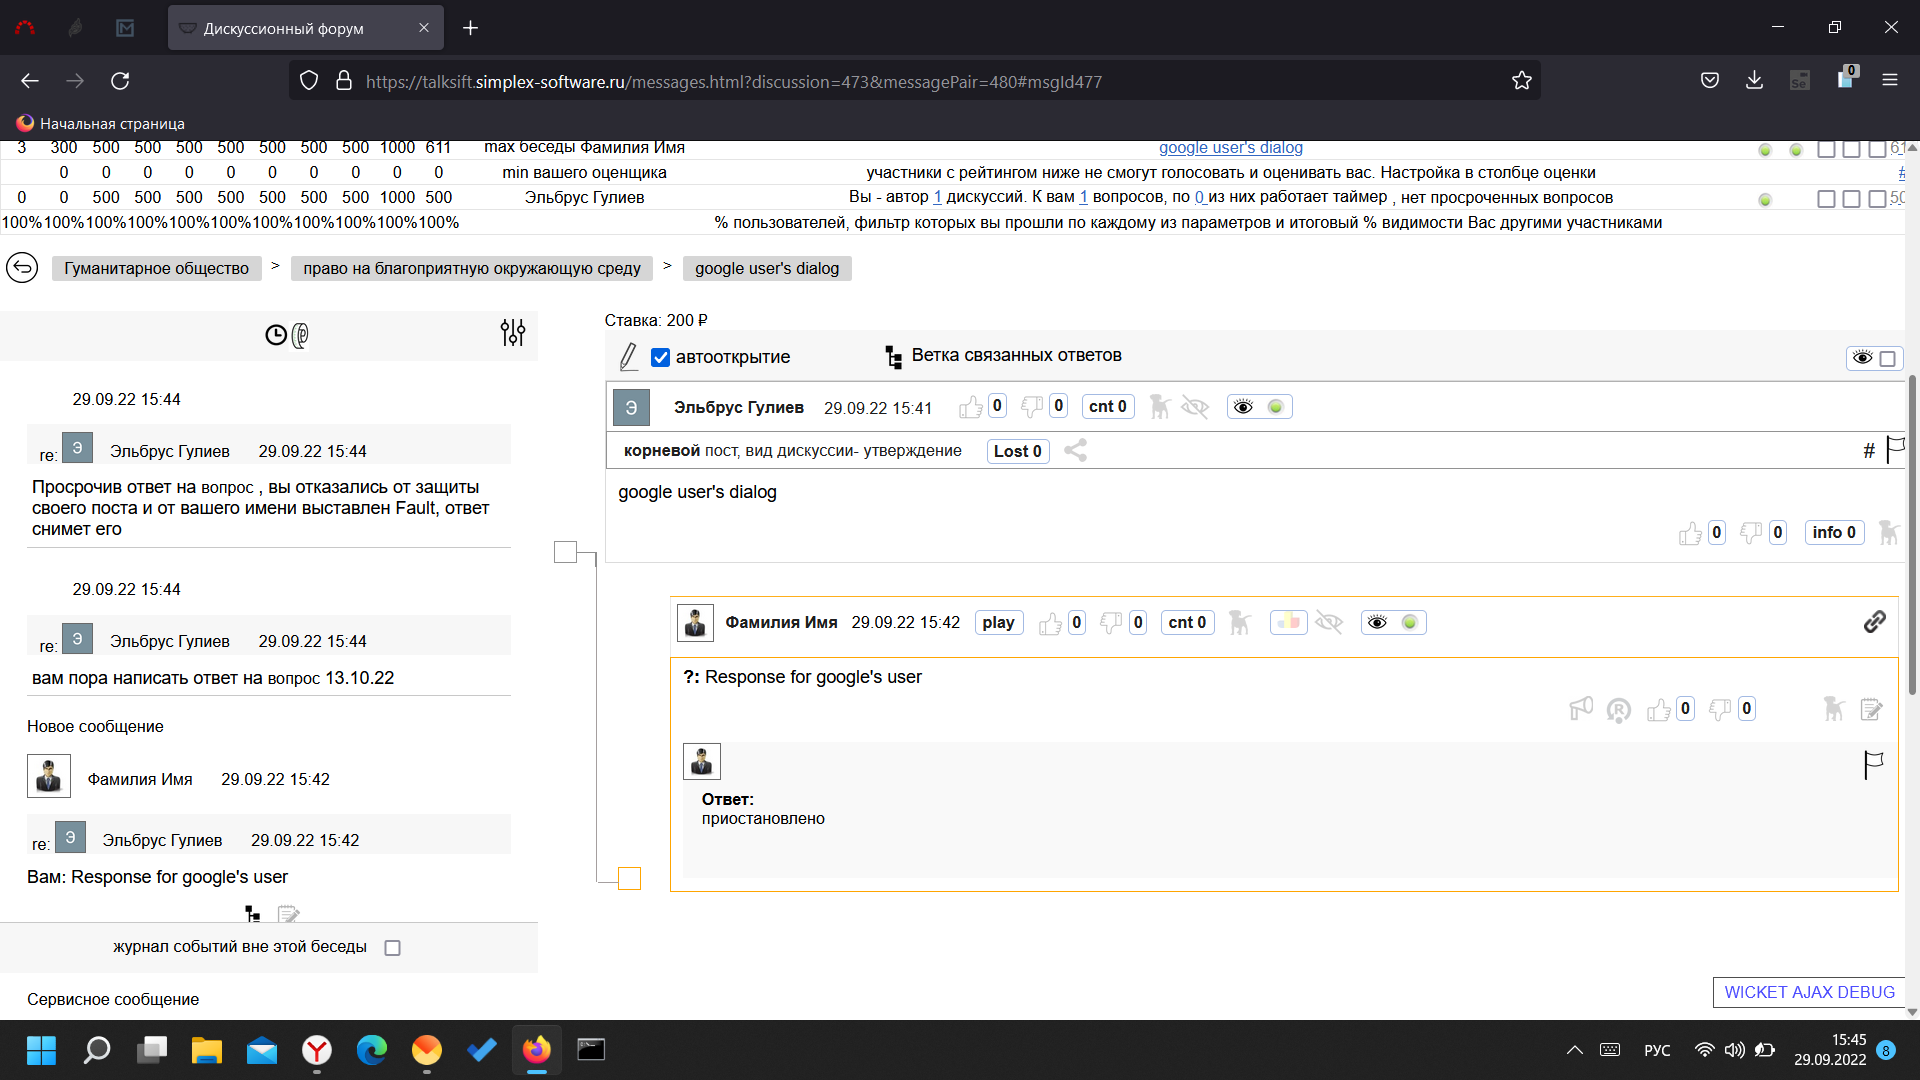Click Фамилия Имя avatar in Новое сообщение
The image size is (1920, 1080).
click(x=49, y=776)
